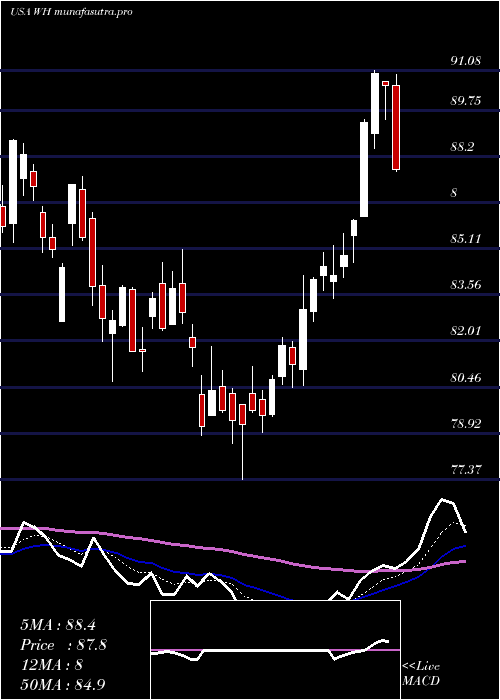This screenshot has height=700, width=500.
Task: Click the 50MA : 84.9 value
Action: click(x=63, y=684)
